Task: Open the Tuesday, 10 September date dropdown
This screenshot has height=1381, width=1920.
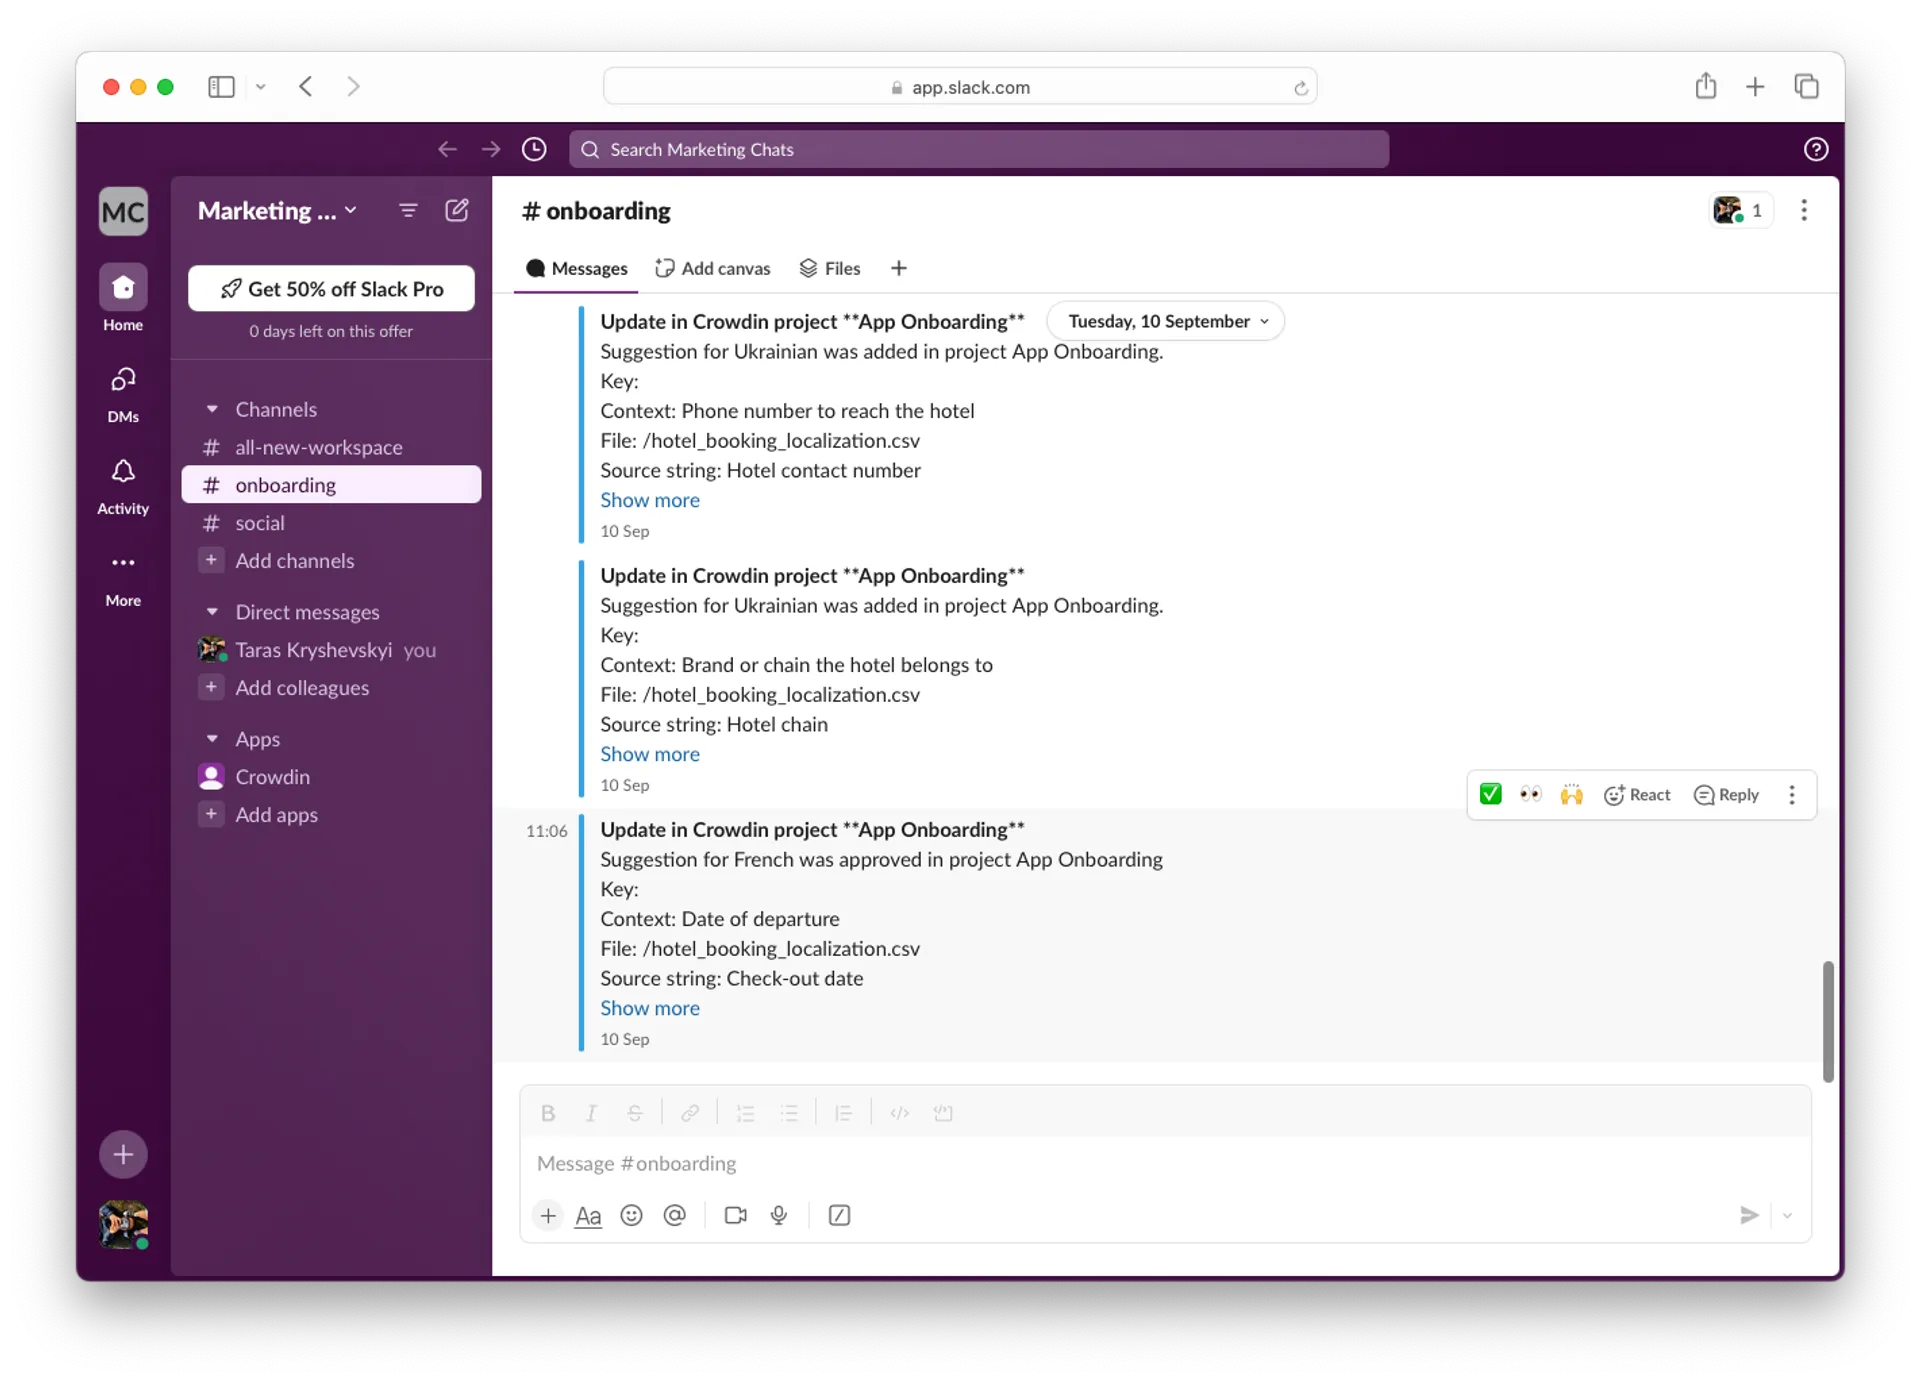Action: tap(1166, 321)
